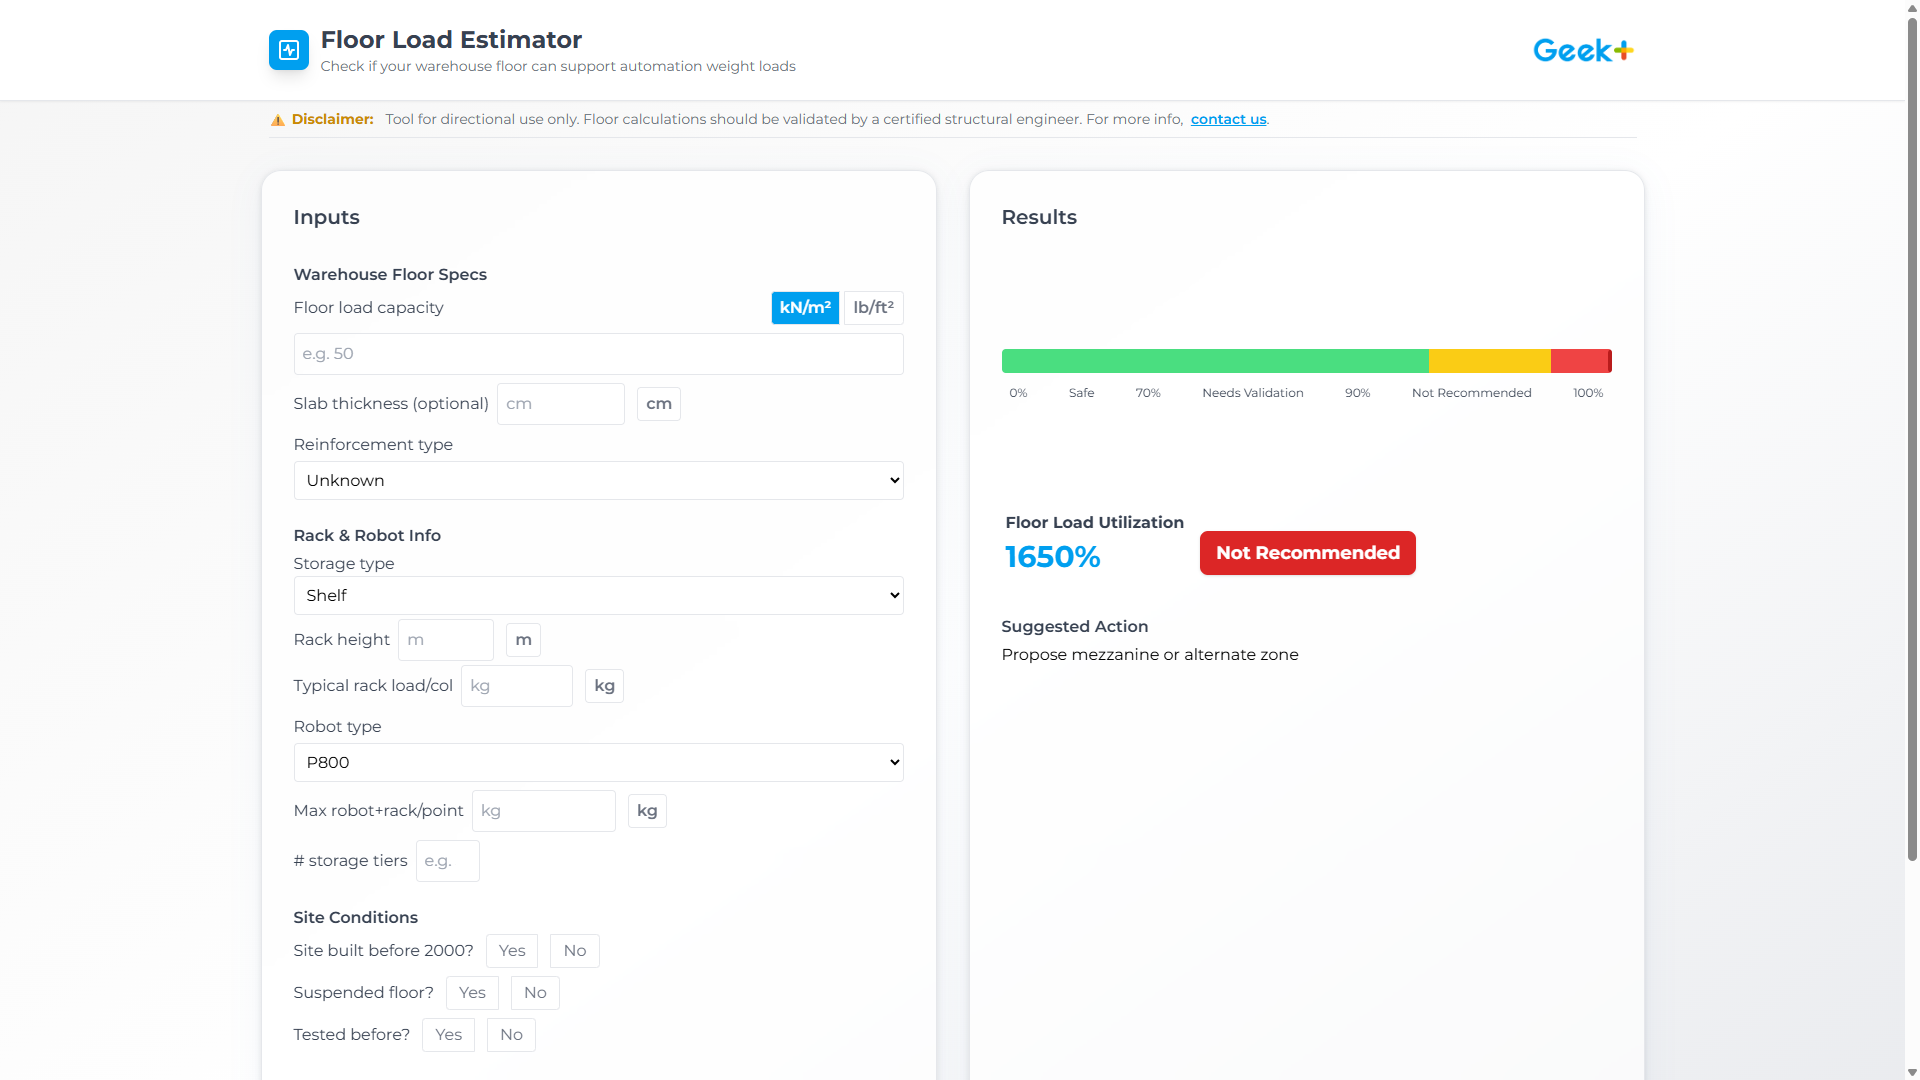
Task: Click the floor load capacity input field
Action: point(598,354)
